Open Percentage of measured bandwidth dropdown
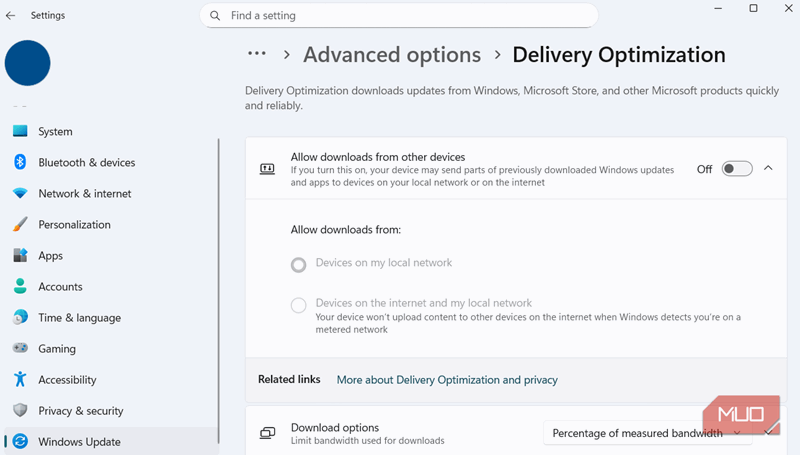 (648, 433)
